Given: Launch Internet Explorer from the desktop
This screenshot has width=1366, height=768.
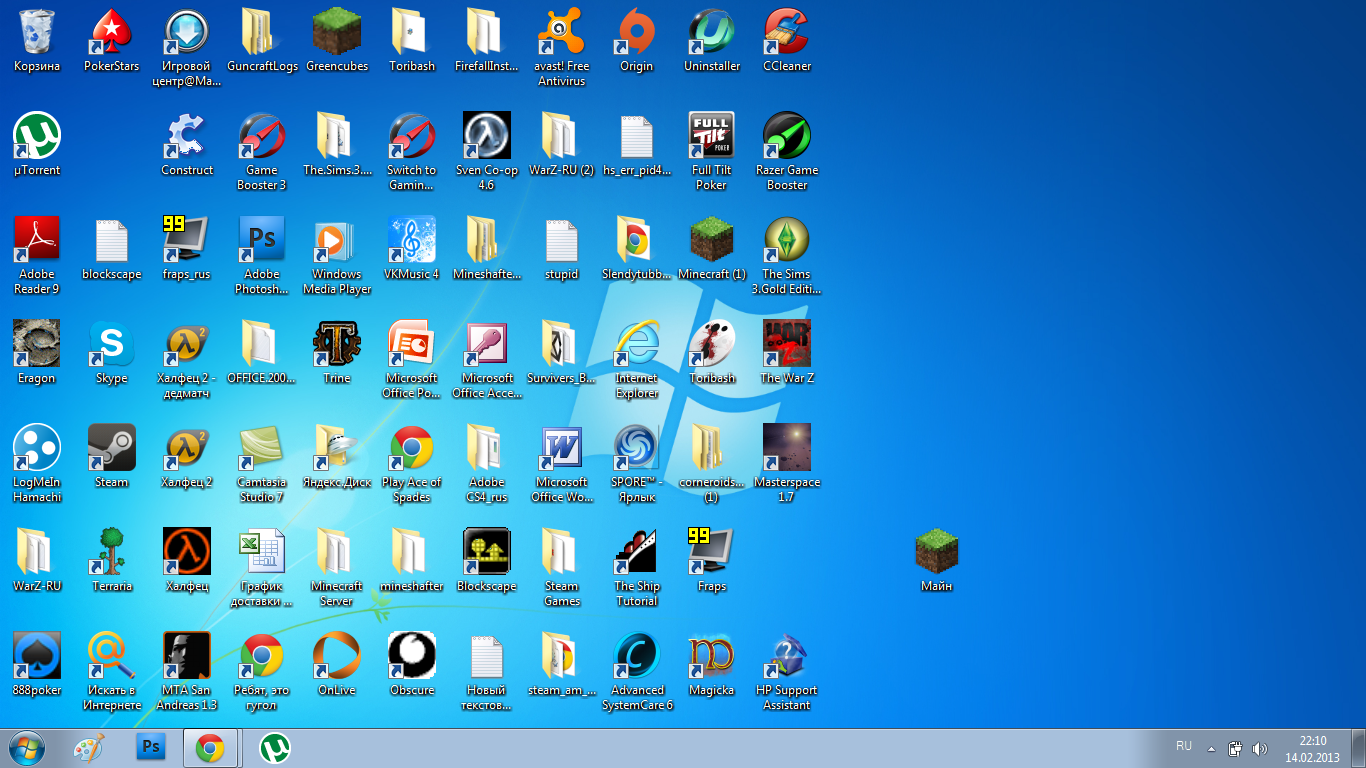Looking at the screenshot, I should [x=637, y=344].
